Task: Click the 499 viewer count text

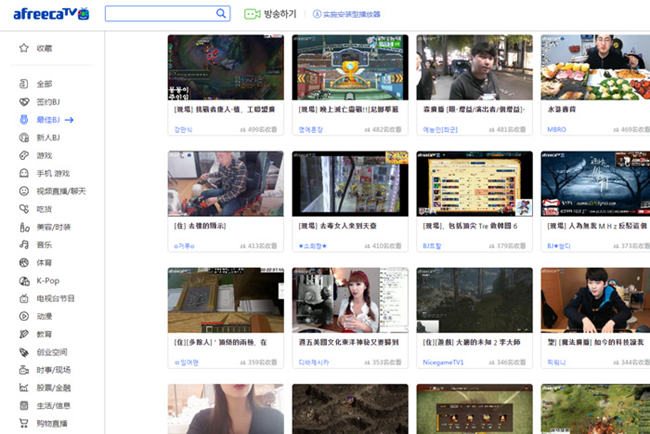Action: pos(259,130)
